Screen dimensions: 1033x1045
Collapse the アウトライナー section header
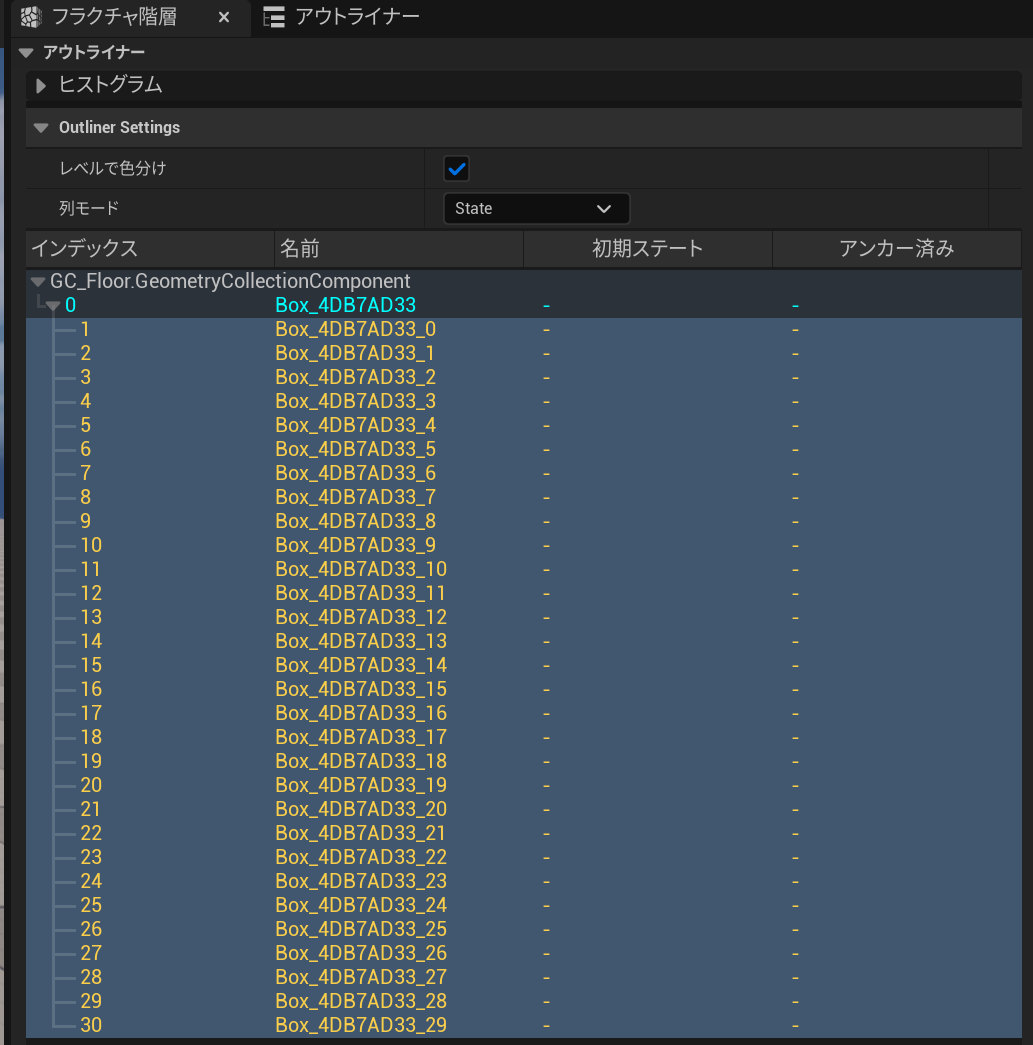[x=26, y=52]
